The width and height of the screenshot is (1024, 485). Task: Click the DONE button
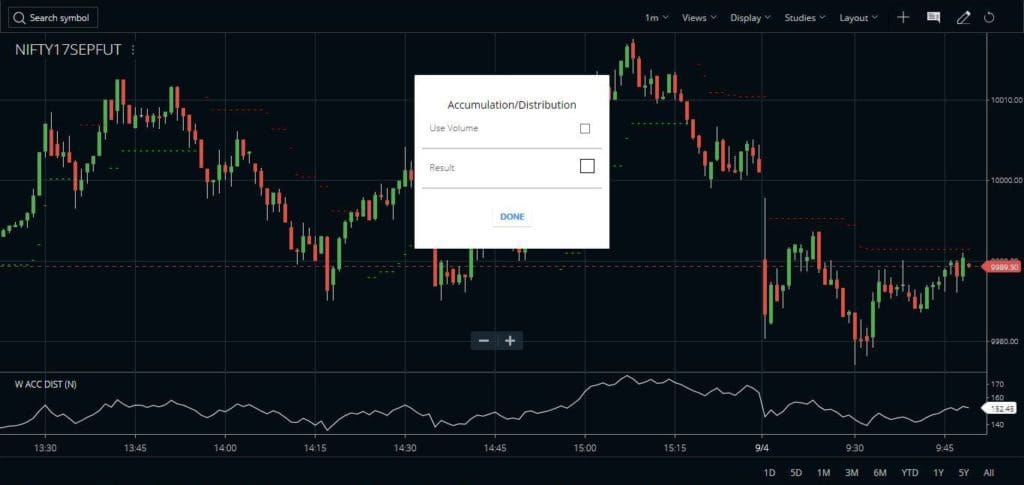(x=512, y=217)
